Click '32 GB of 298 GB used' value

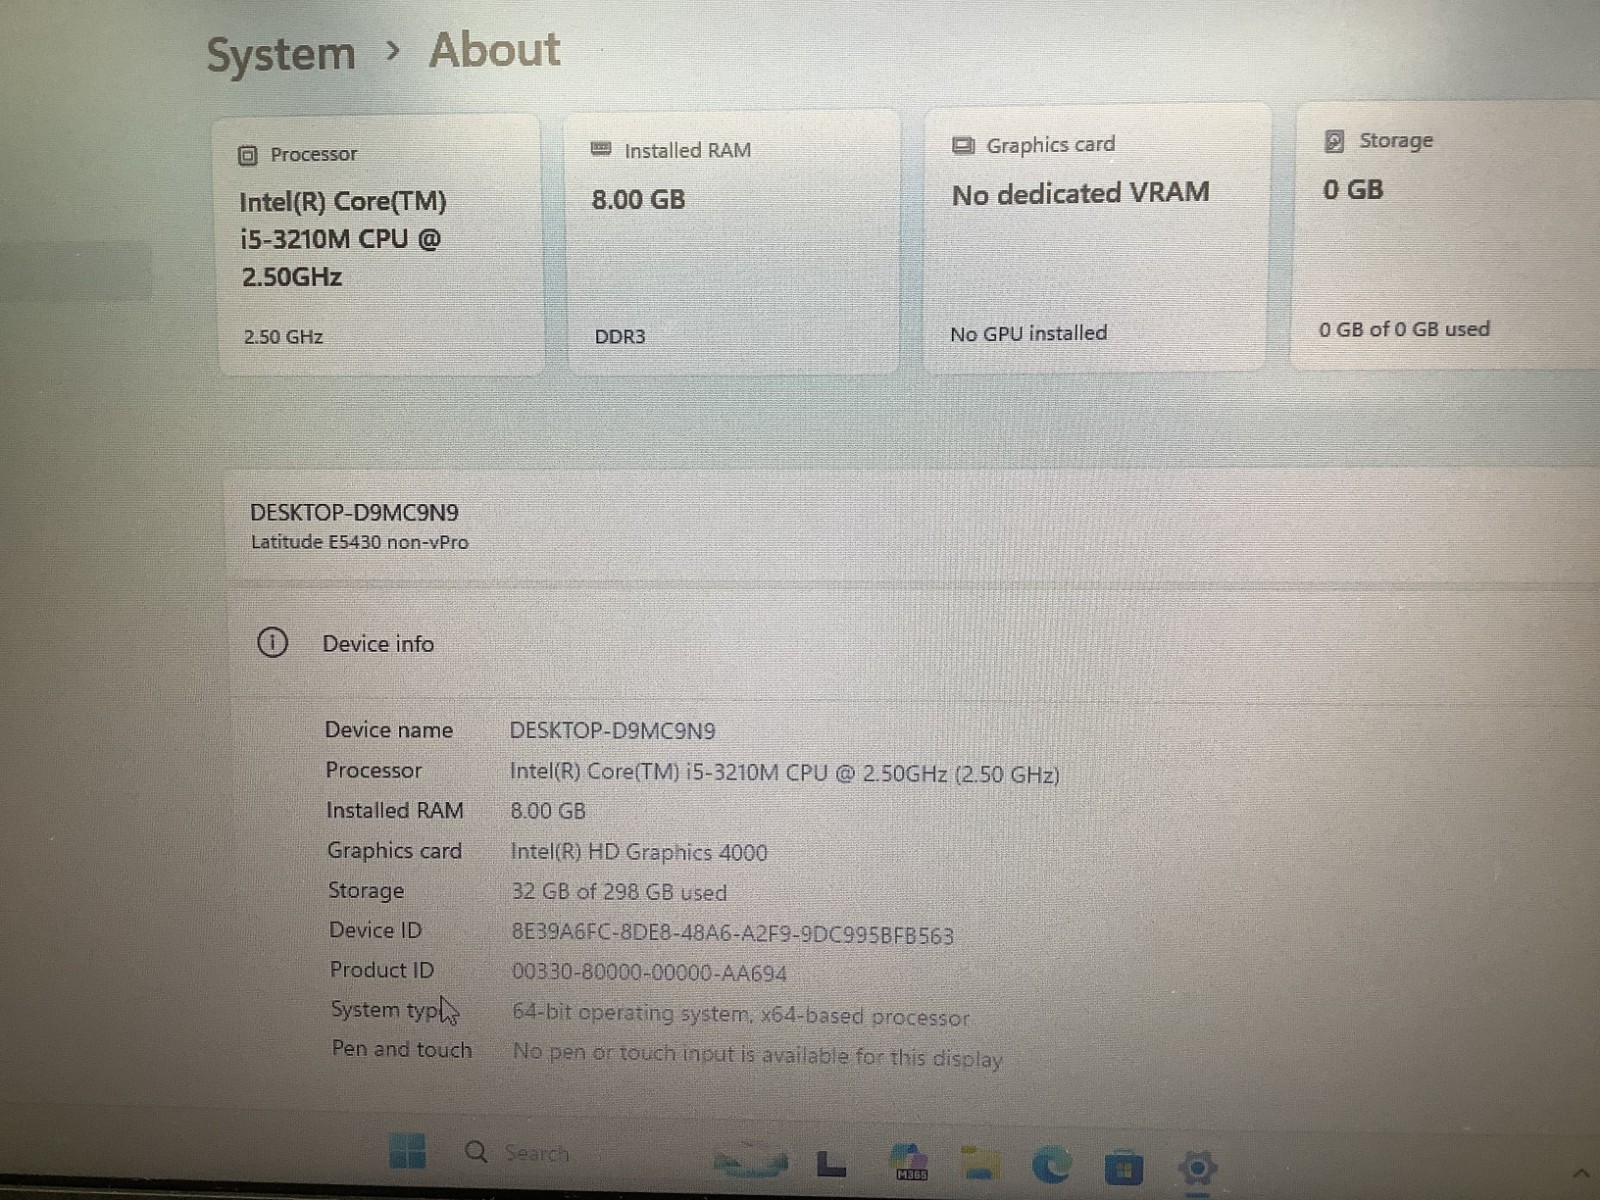[619, 892]
